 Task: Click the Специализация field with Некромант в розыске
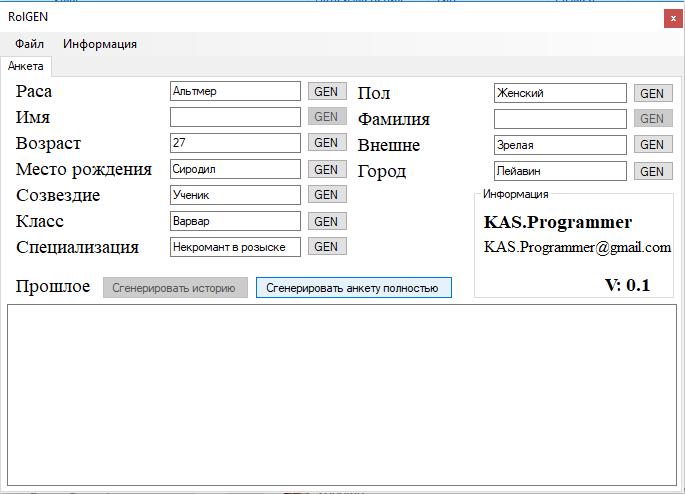coord(235,246)
